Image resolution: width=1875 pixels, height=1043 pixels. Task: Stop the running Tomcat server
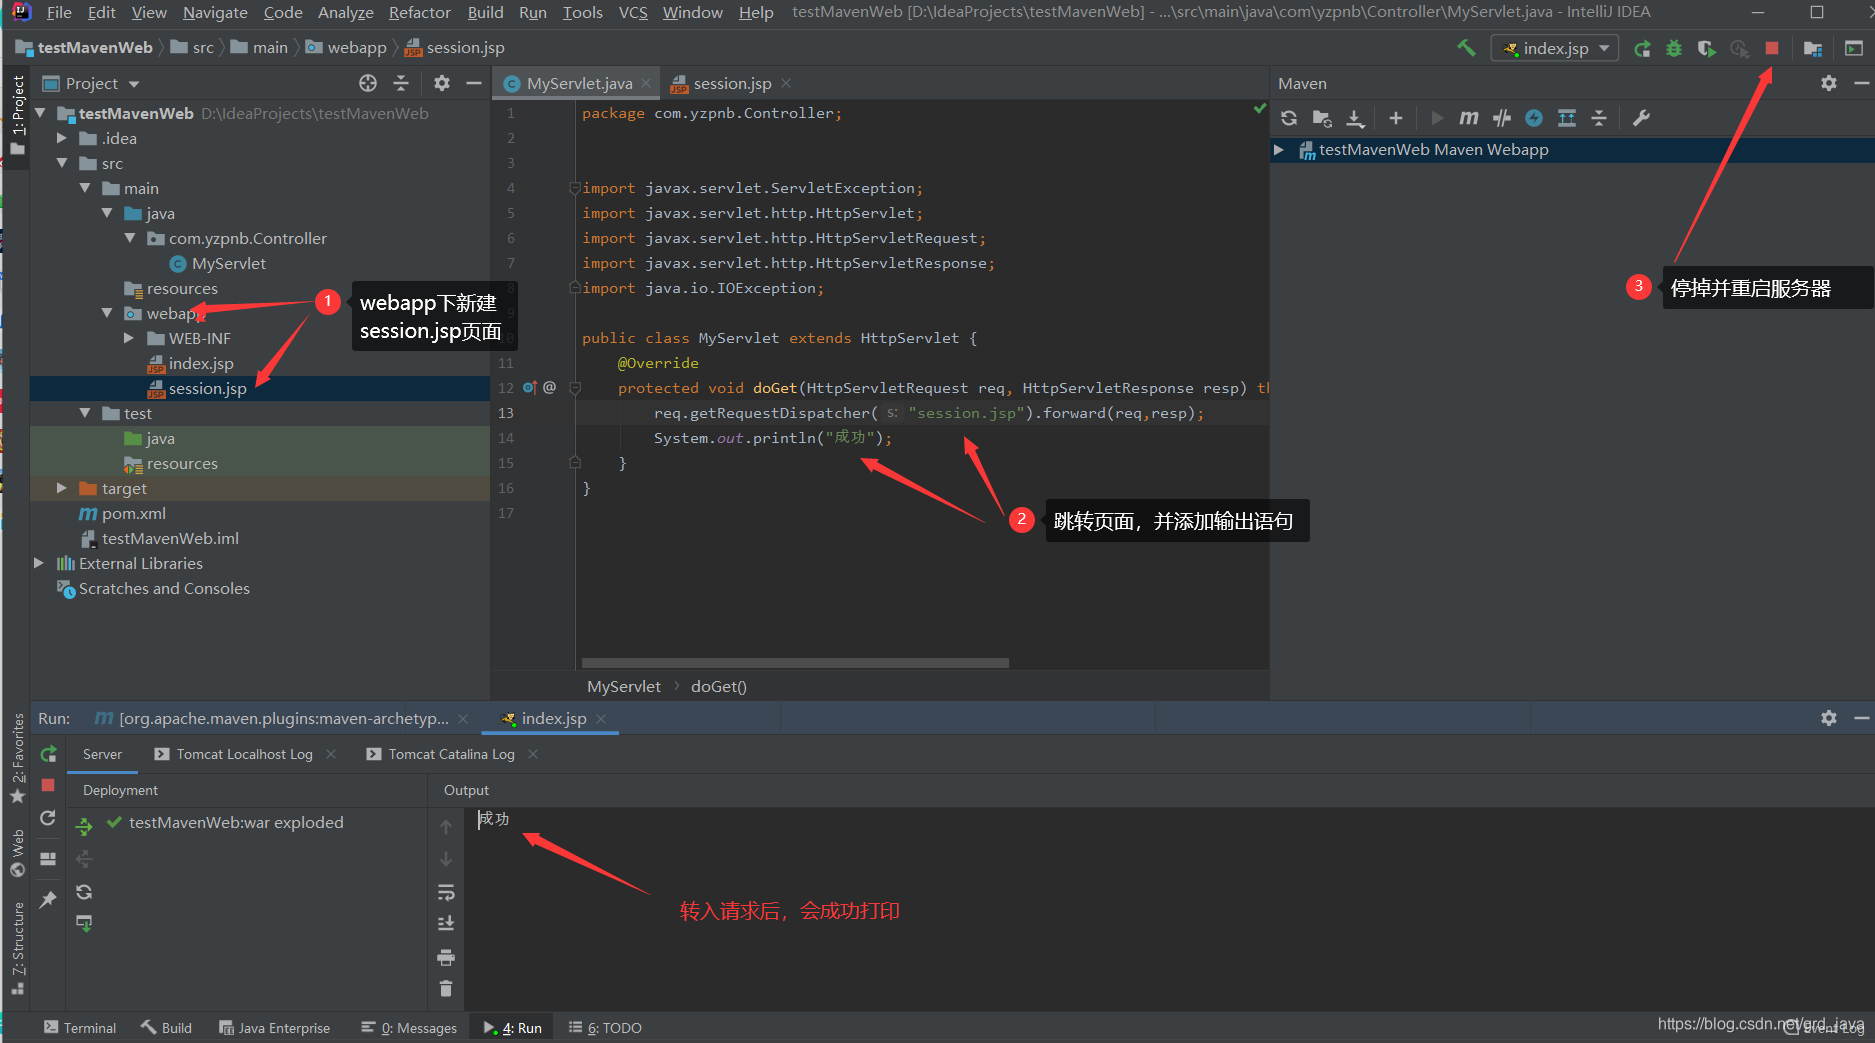1771,48
